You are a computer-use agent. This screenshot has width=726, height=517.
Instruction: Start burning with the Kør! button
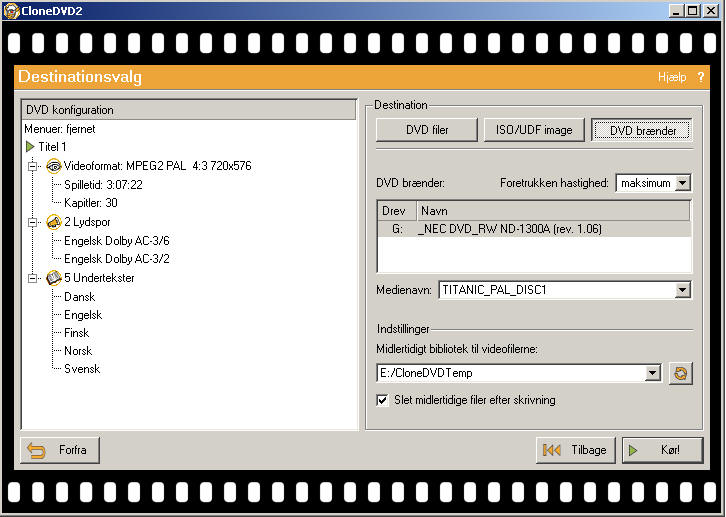click(663, 450)
